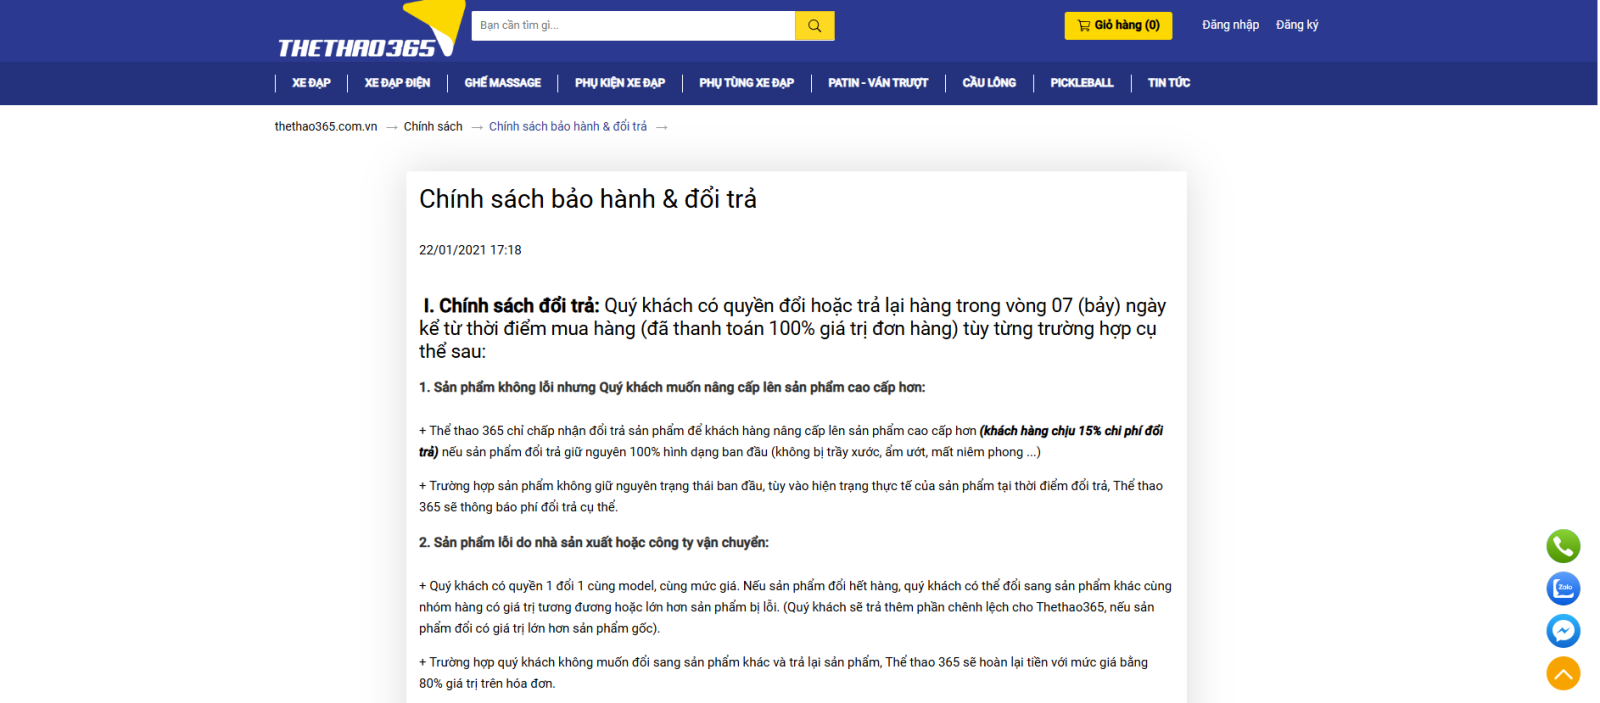
Task: Open PHỤ TÙNG XE ĐẠP category
Action: pyautogui.click(x=746, y=83)
